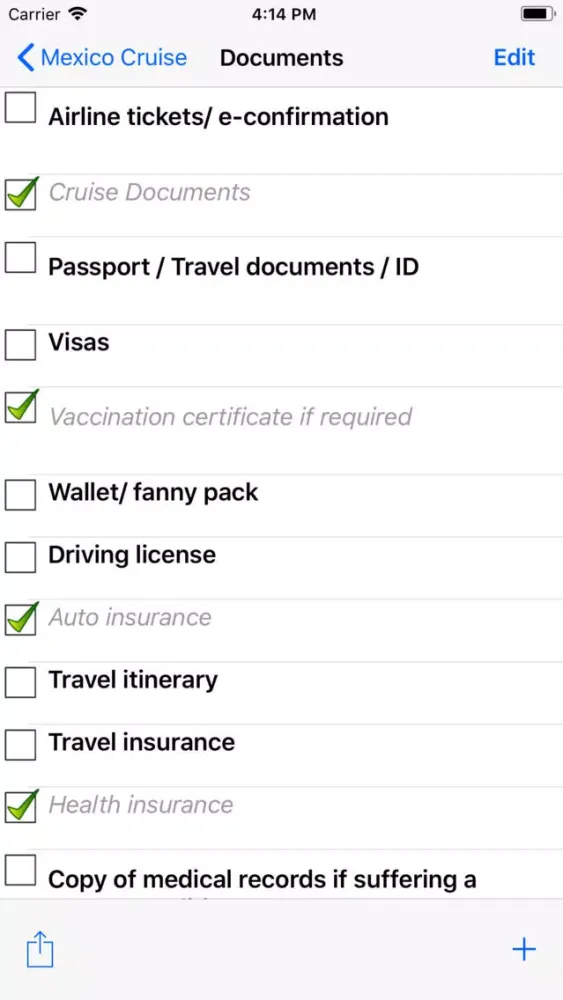563x1000 pixels.
Task: Tap the Wi-Fi icon in status bar
Action: point(77,14)
